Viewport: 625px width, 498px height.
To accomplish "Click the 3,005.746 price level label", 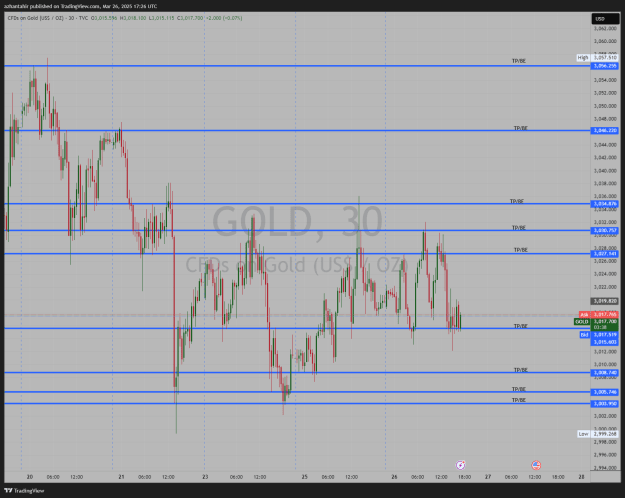I will pos(605,392).
